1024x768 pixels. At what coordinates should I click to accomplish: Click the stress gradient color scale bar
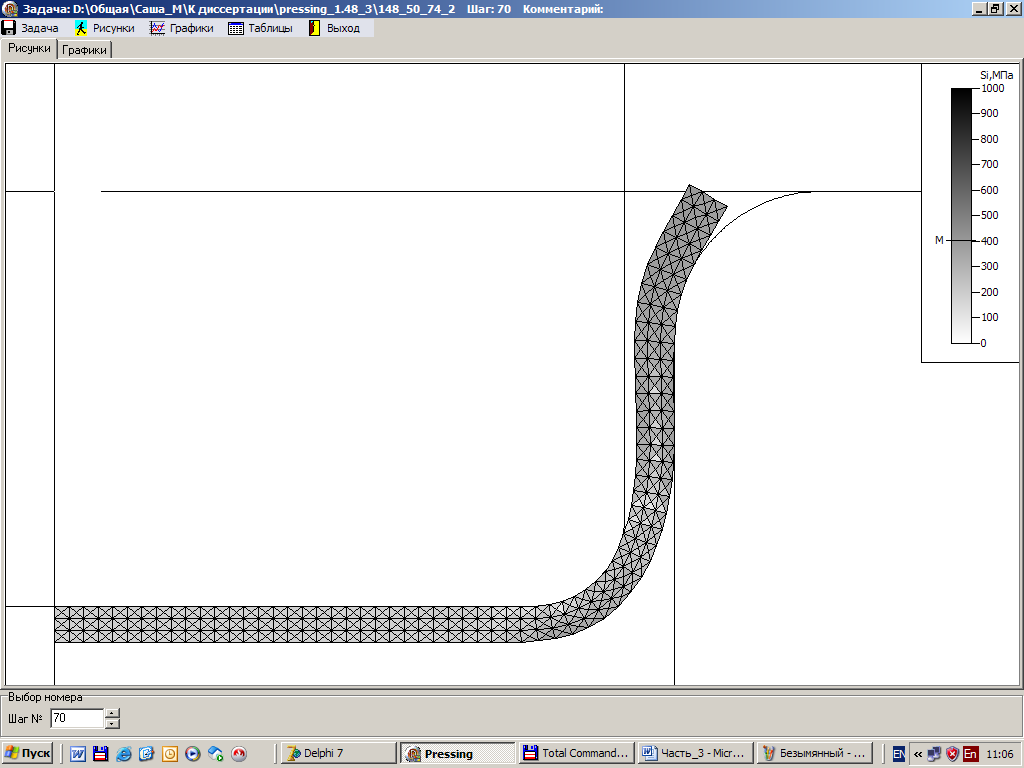960,215
